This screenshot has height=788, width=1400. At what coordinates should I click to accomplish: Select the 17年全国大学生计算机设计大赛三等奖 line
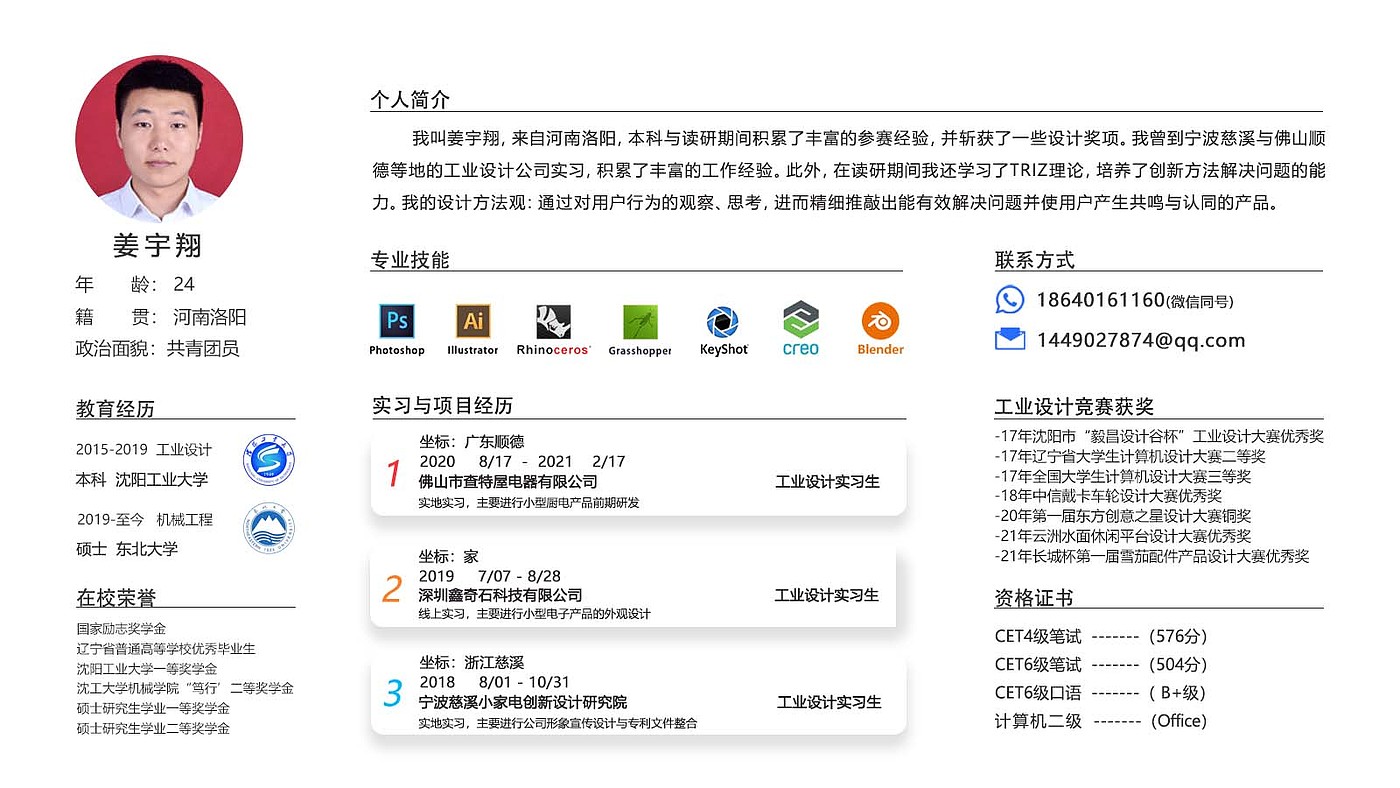point(1123,476)
